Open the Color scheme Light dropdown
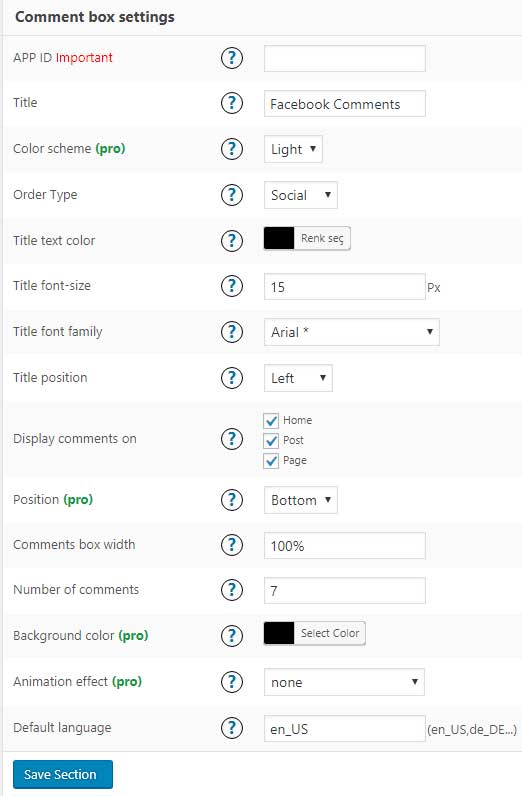Screen dimensions: 522x796 293,149
